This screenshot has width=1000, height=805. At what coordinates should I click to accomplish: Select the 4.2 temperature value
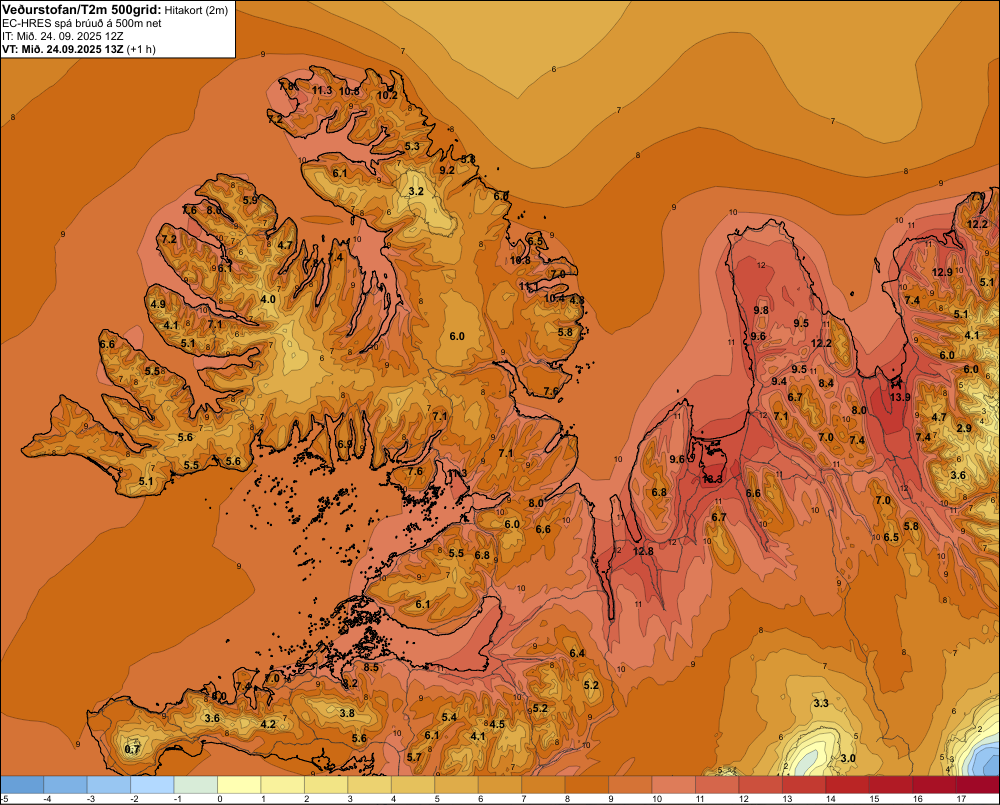268,724
